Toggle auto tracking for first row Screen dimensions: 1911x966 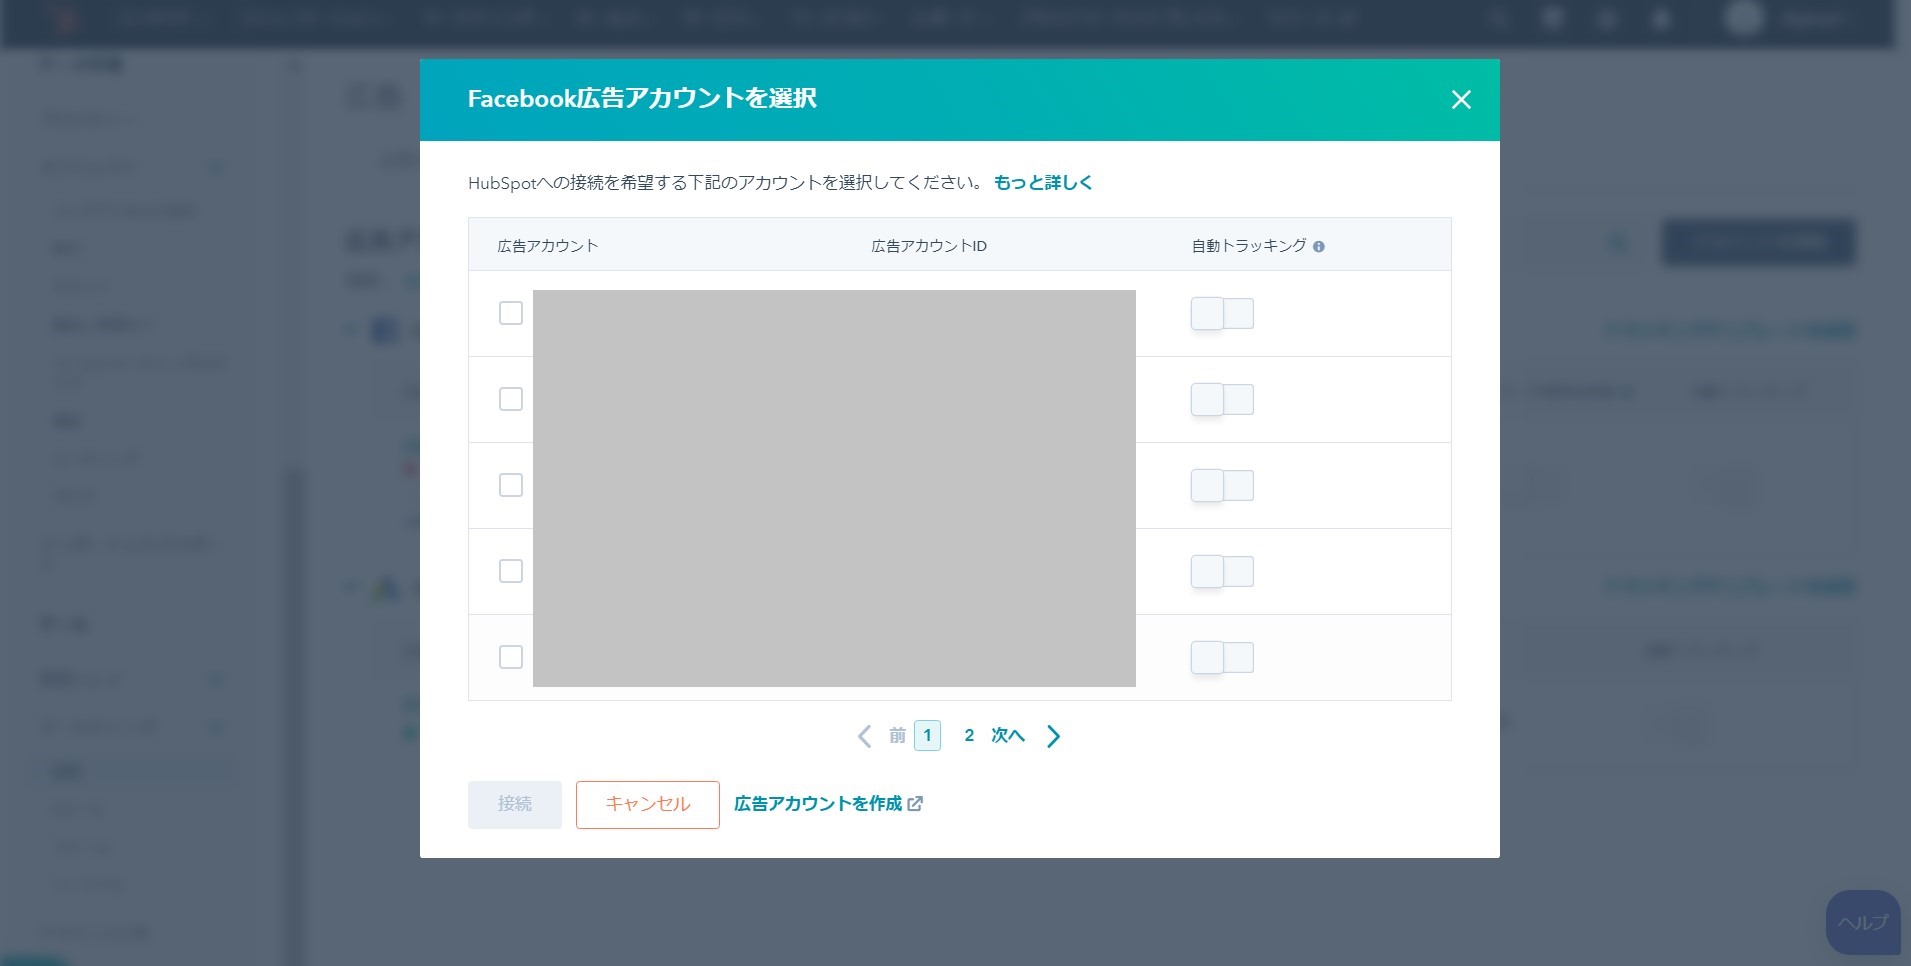1222,313
